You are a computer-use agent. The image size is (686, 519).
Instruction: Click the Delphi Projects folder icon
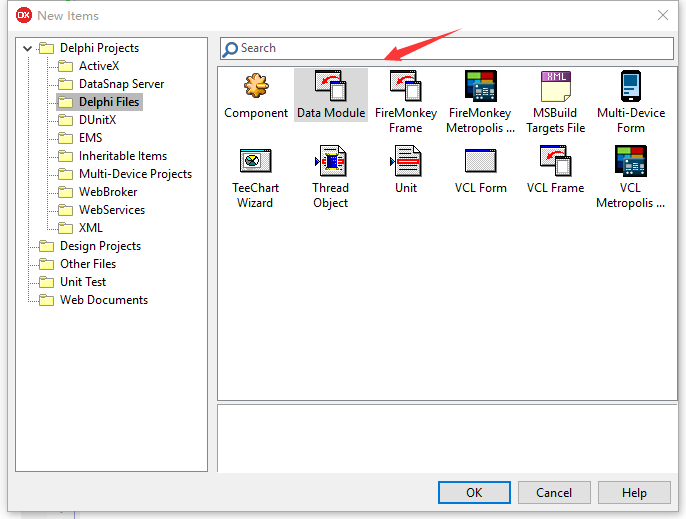46,48
